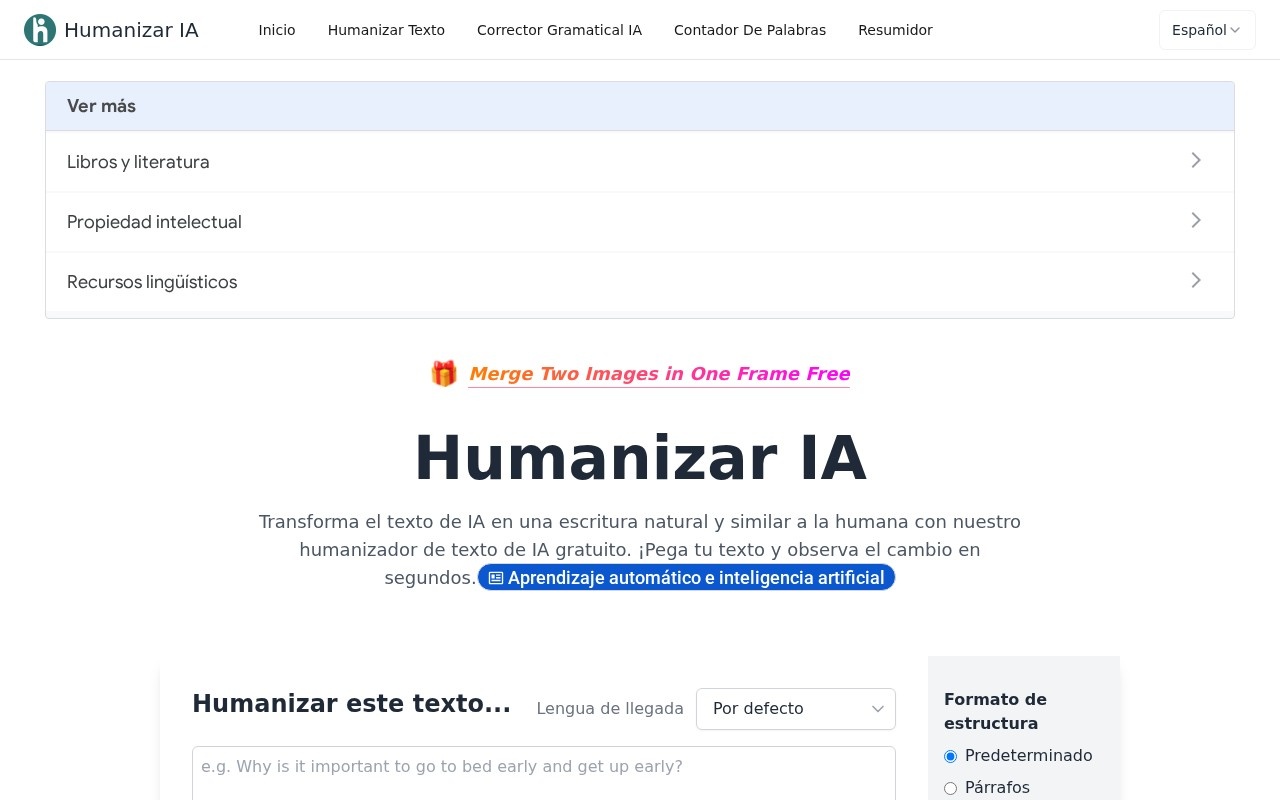This screenshot has height=800, width=1280.
Task: Click Merge Two Images in One Frame link
Action: point(659,374)
